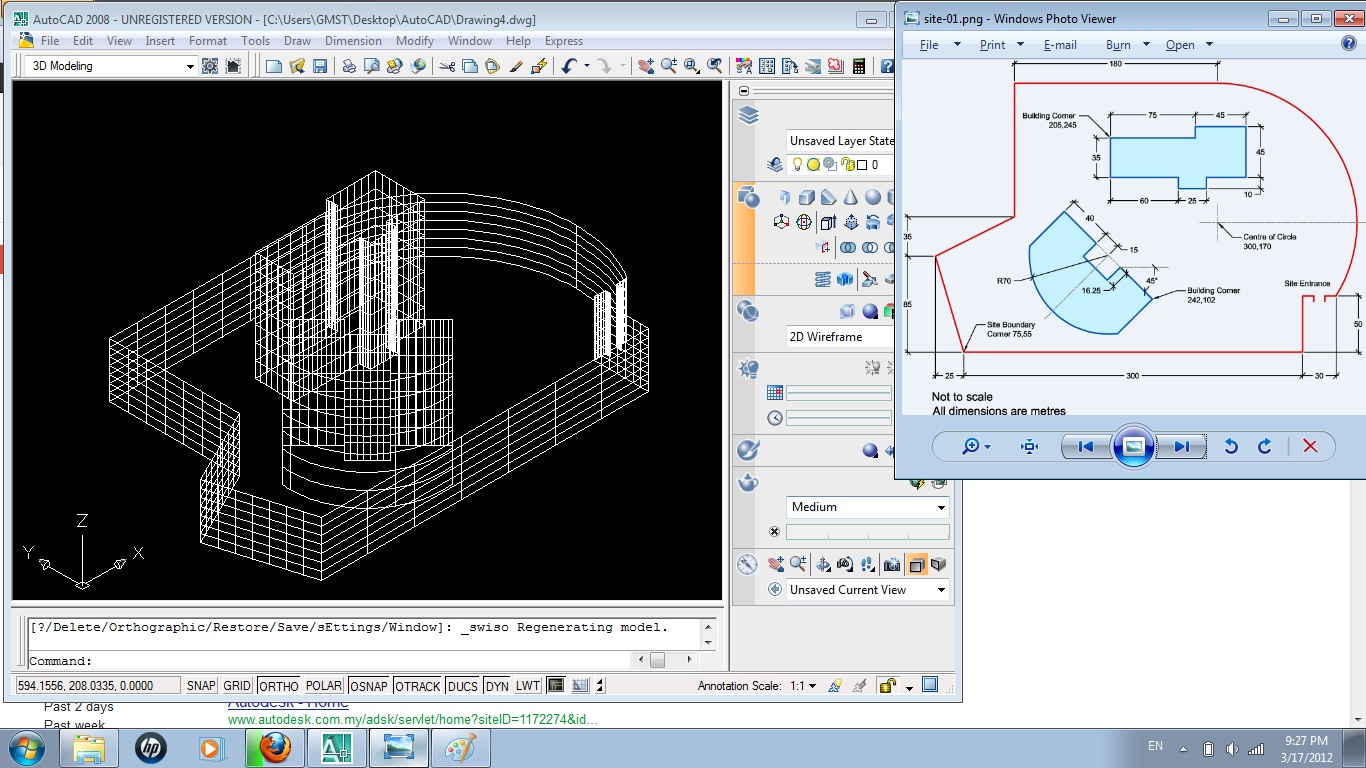Select the Sphere primitive tool
The height and width of the screenshot is (768, 1366).
click(873, 198)
